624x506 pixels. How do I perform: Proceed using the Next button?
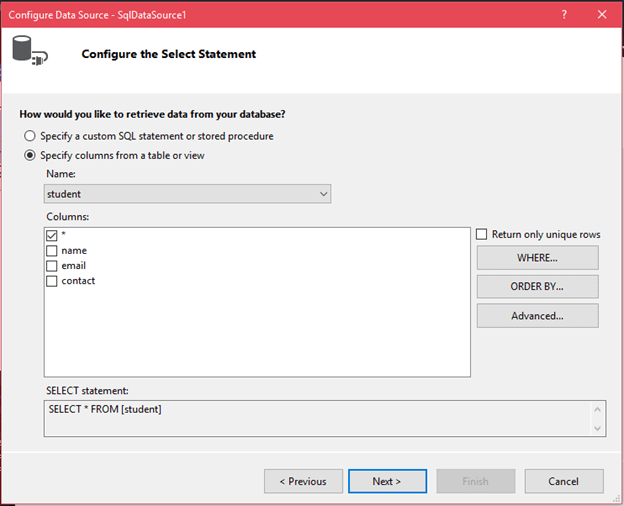click(x=386, y=481)
